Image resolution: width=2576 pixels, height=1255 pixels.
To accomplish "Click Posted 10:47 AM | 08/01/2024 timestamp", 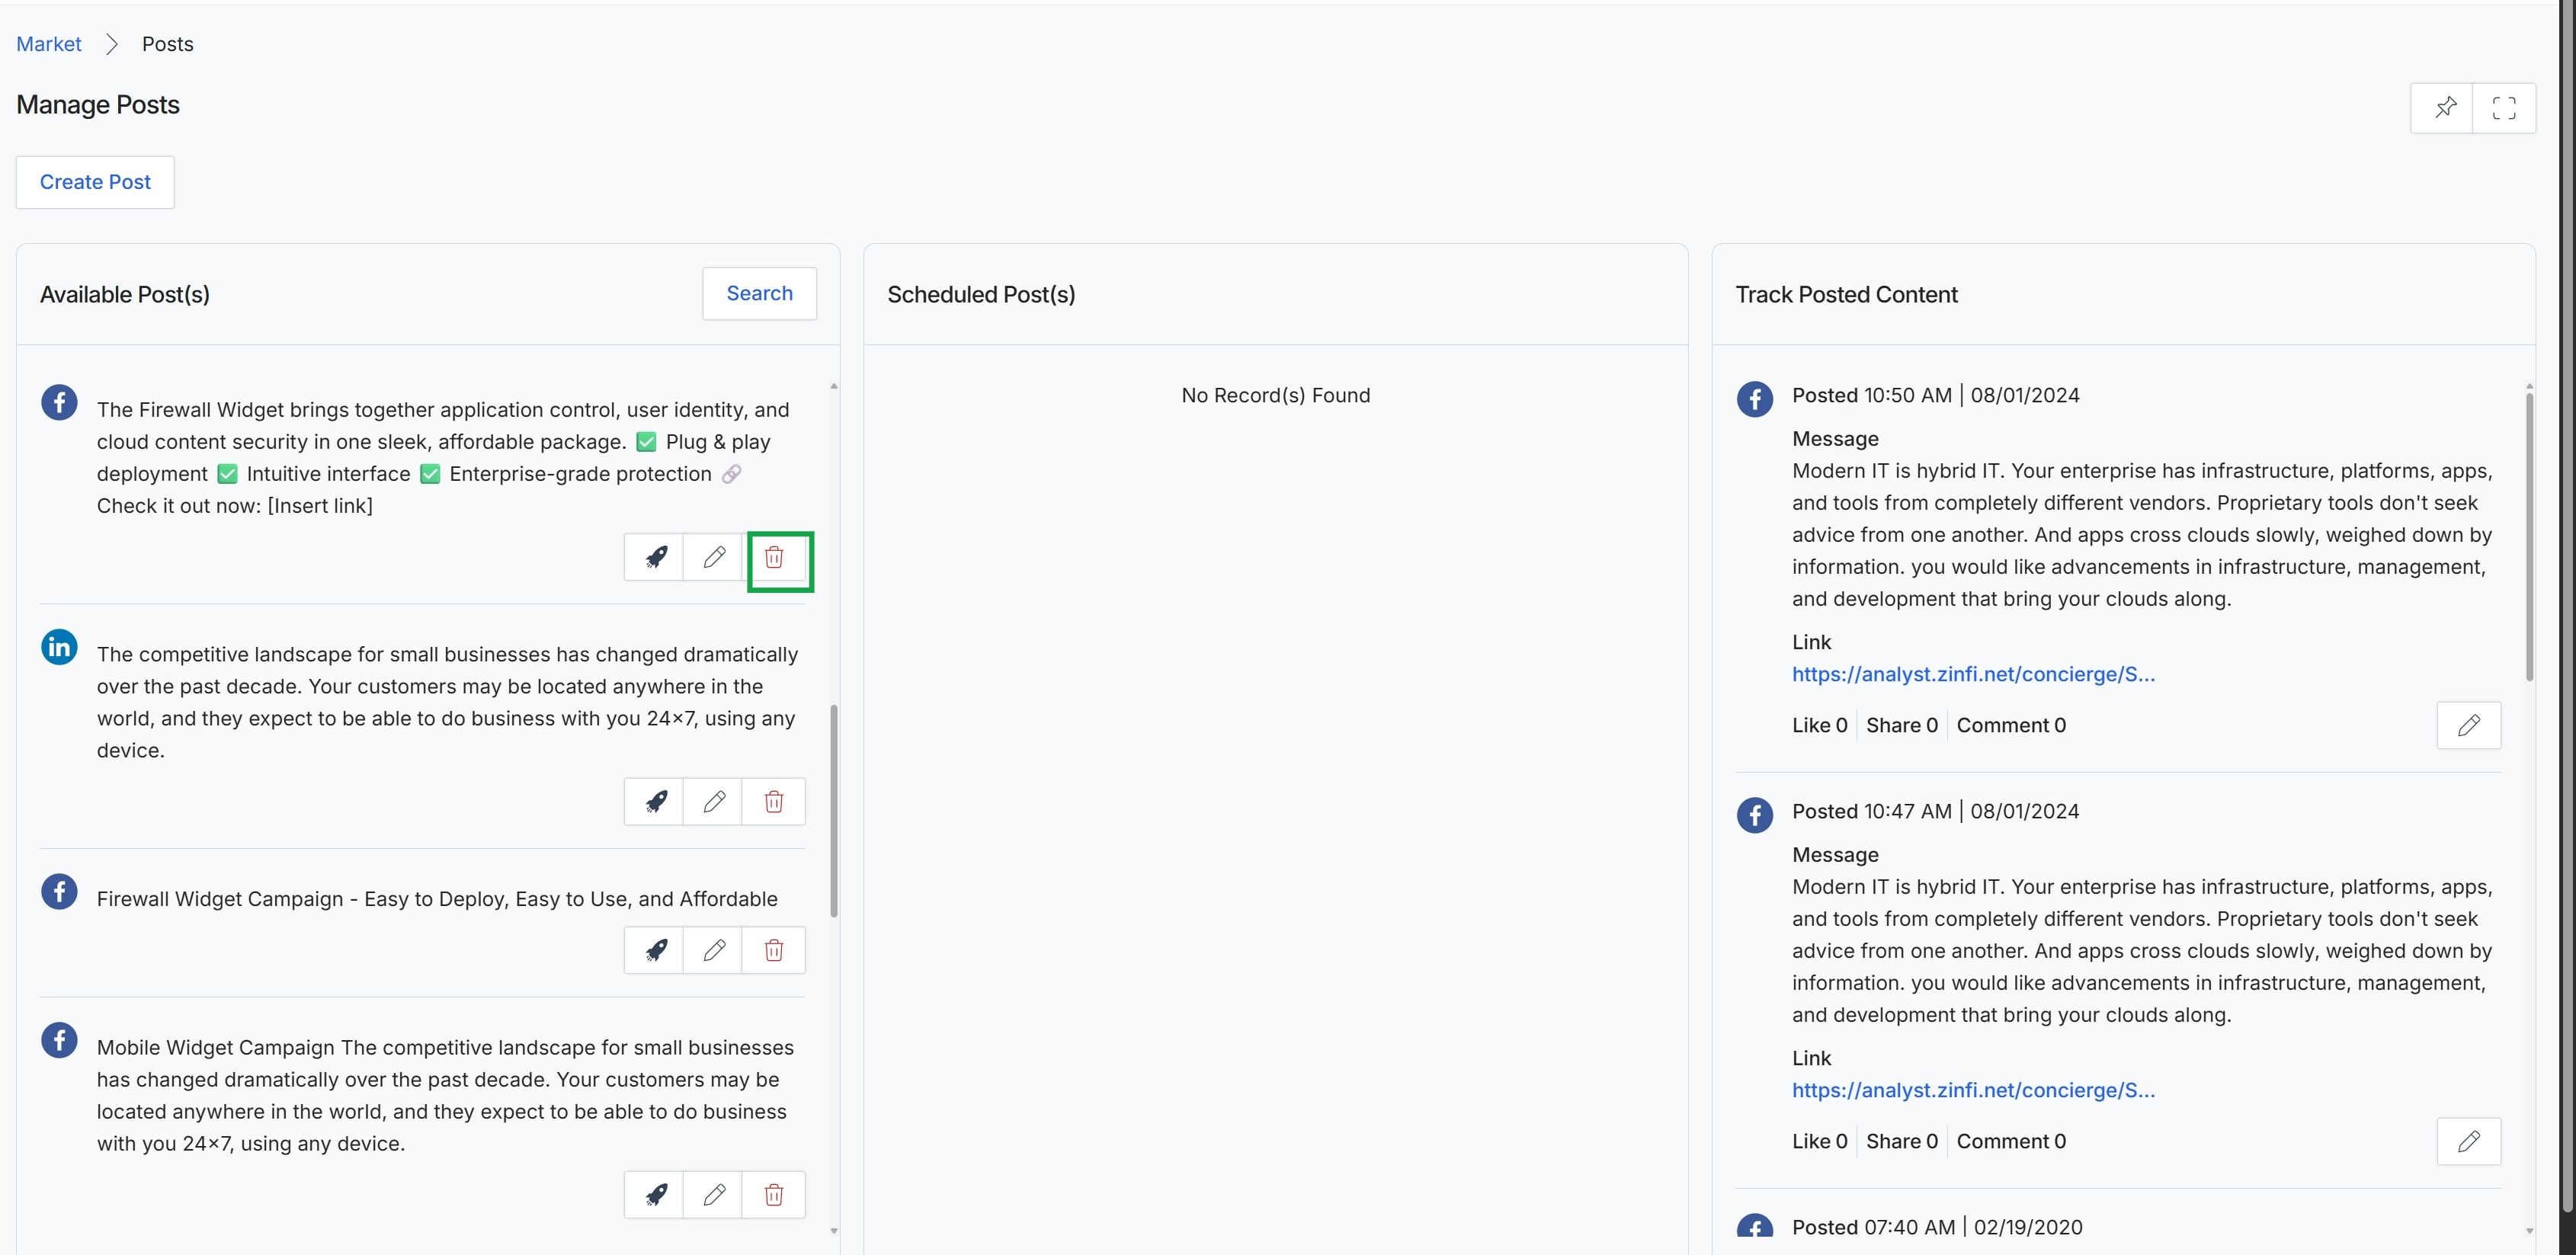I will click(x=1936, y=811).
